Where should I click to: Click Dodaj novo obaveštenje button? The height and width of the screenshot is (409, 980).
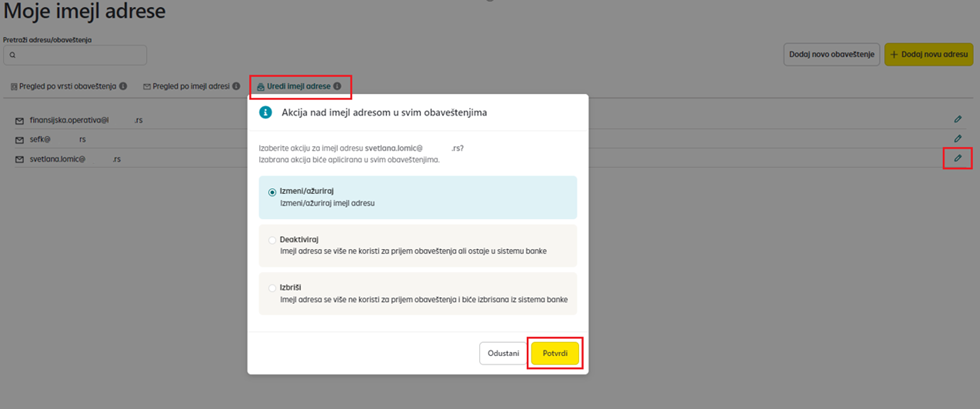[832, 54]
